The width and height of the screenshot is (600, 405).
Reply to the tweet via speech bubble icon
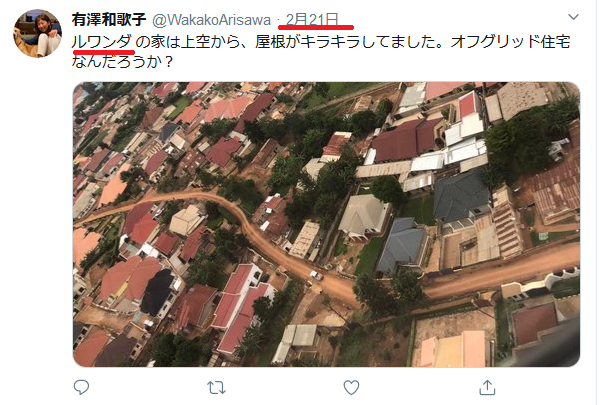pos(81,387)
